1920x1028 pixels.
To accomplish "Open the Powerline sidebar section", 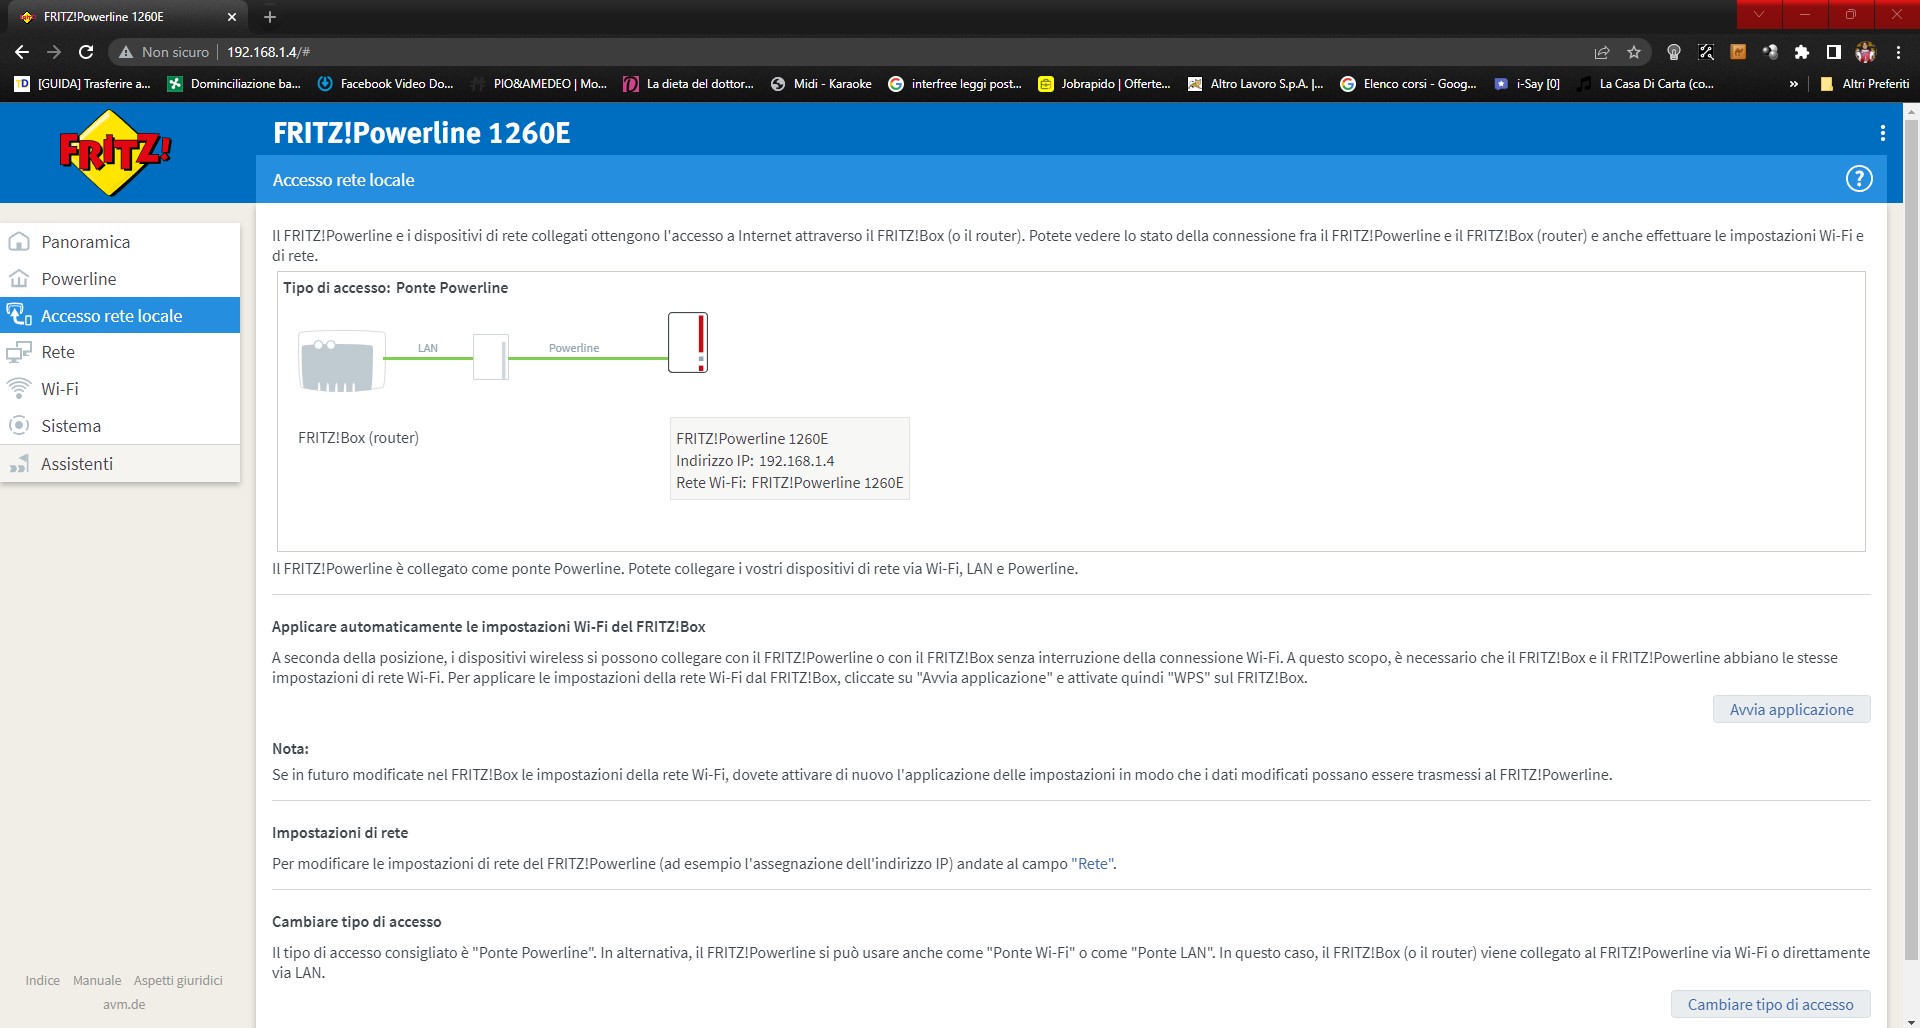I will (120, 279).
